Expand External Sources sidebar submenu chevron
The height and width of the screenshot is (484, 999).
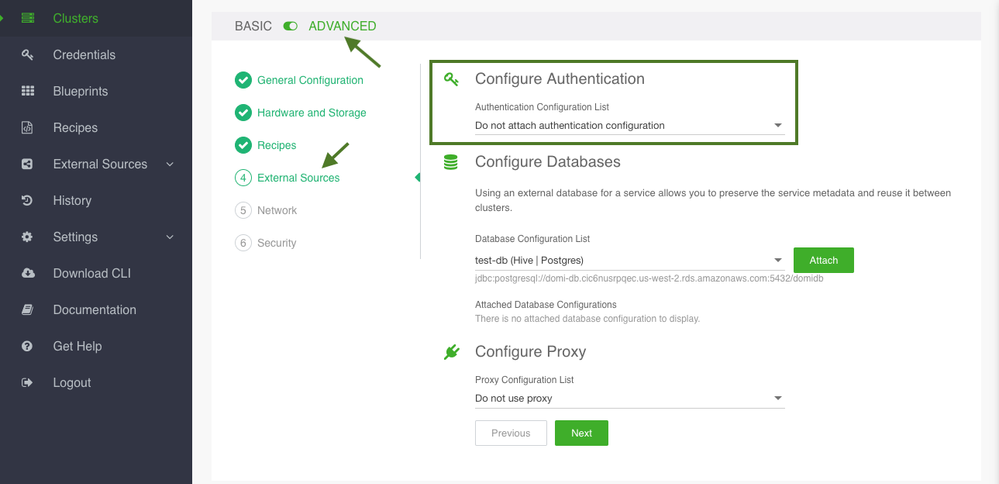(x=169, y=164)
